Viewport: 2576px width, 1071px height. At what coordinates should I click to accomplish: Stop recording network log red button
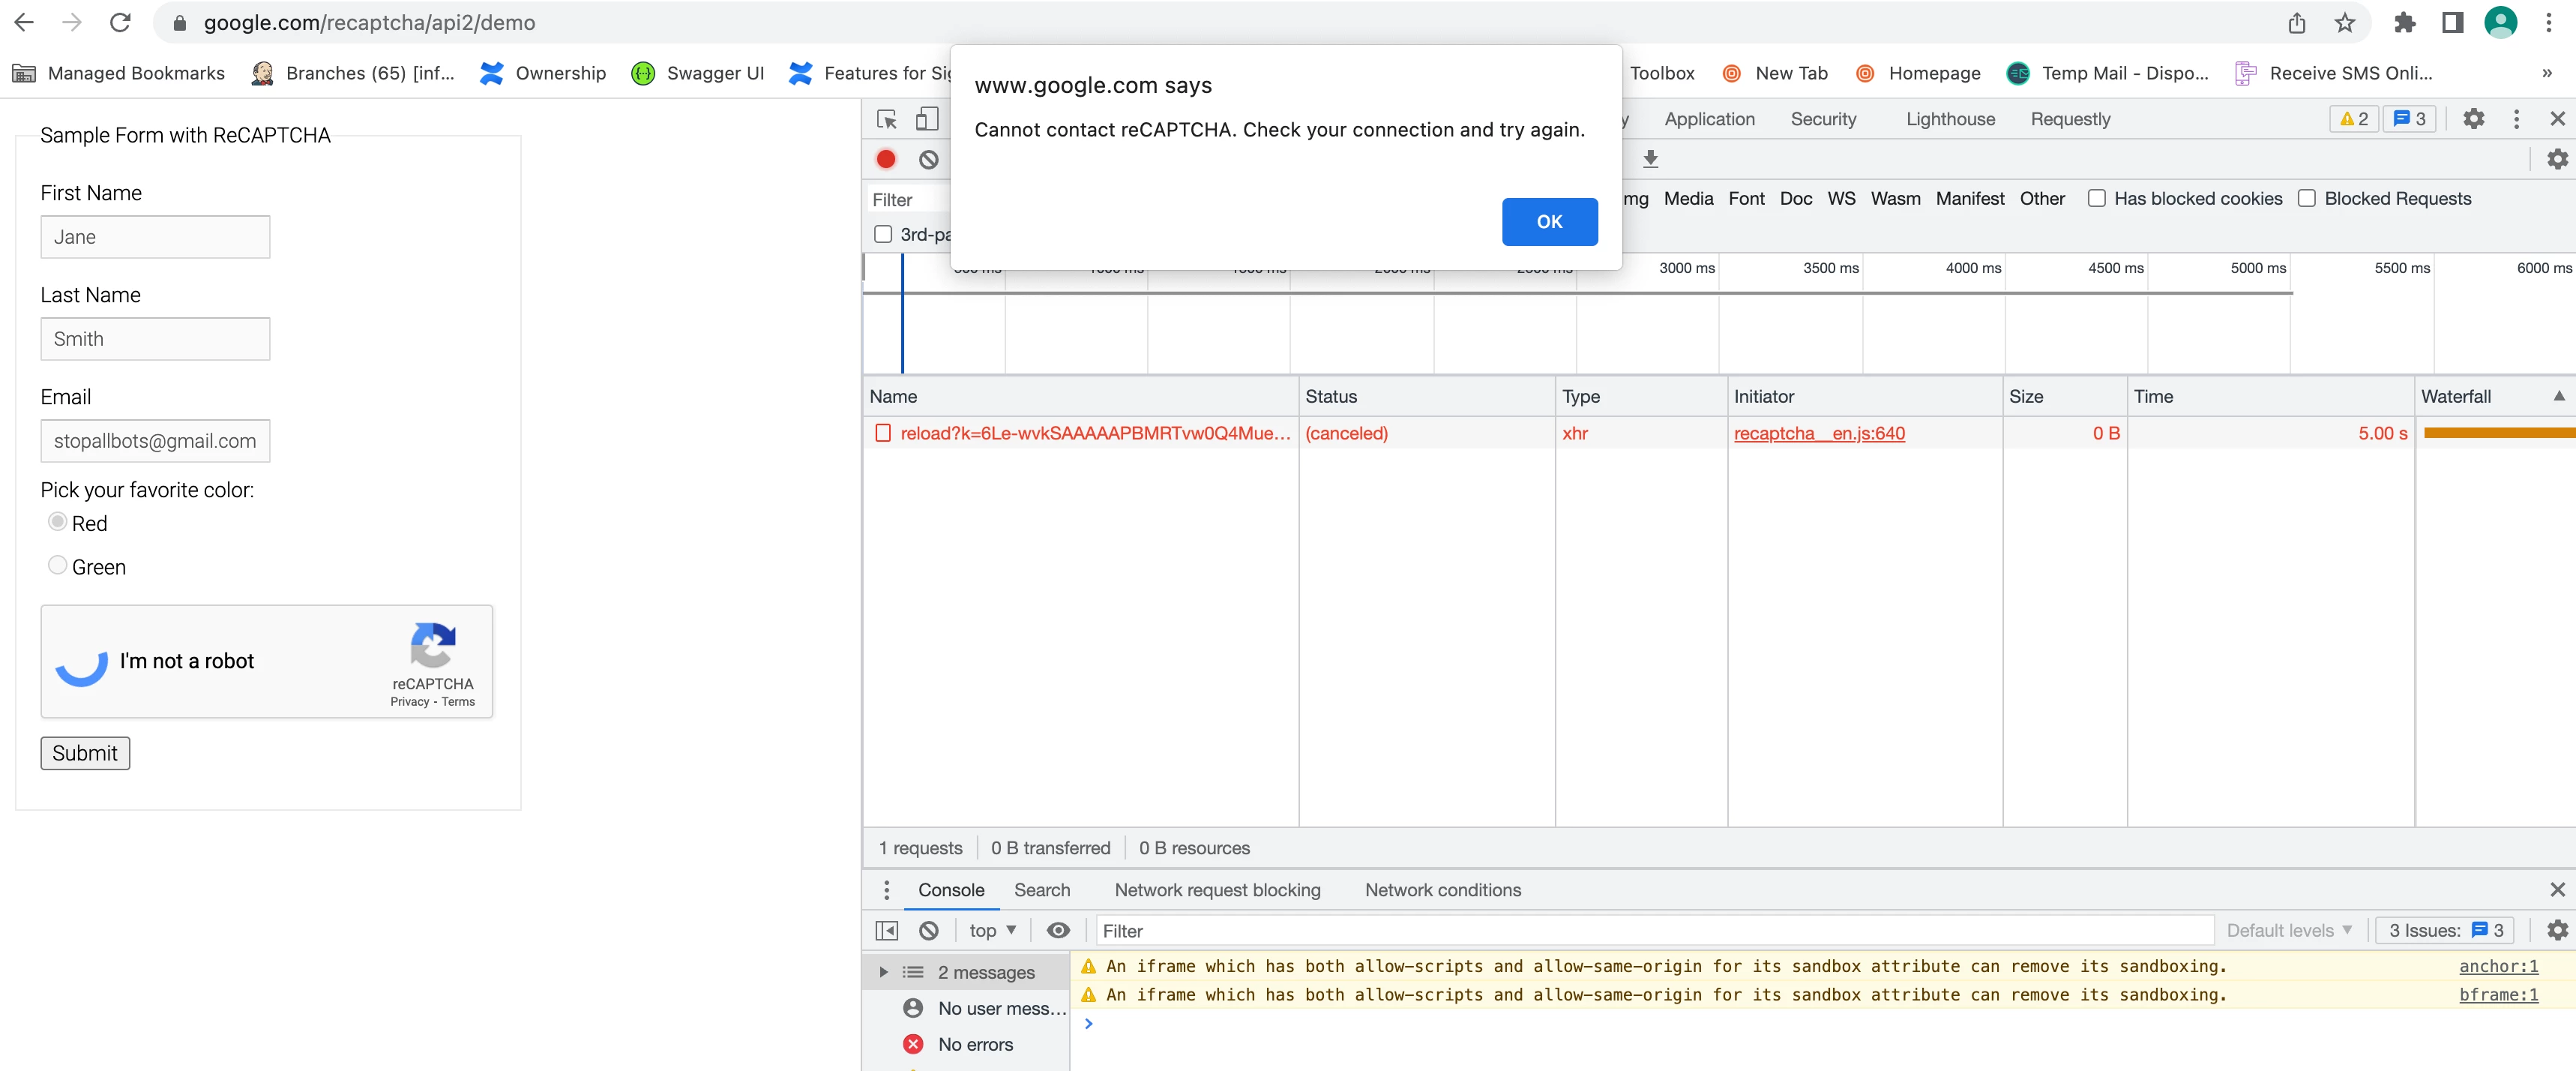point(886,159)
